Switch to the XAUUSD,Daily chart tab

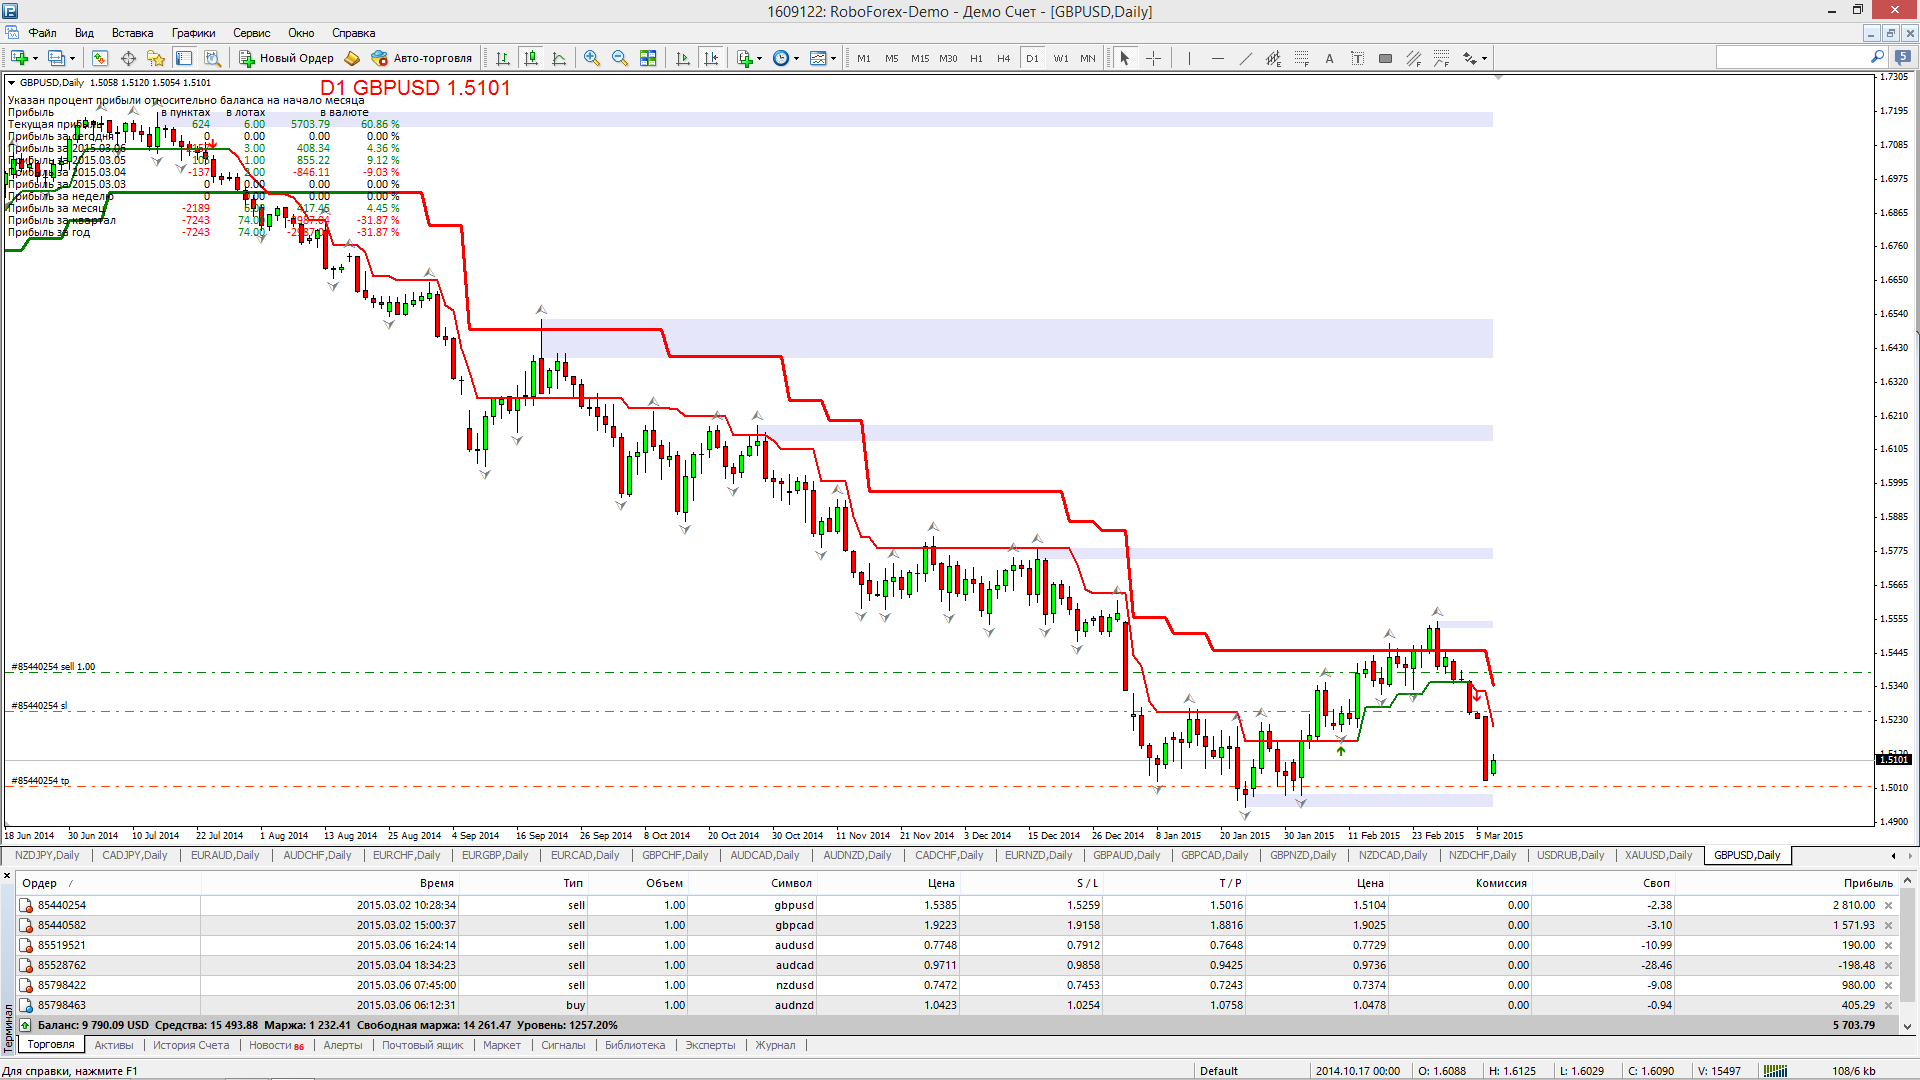[1658, 855]
